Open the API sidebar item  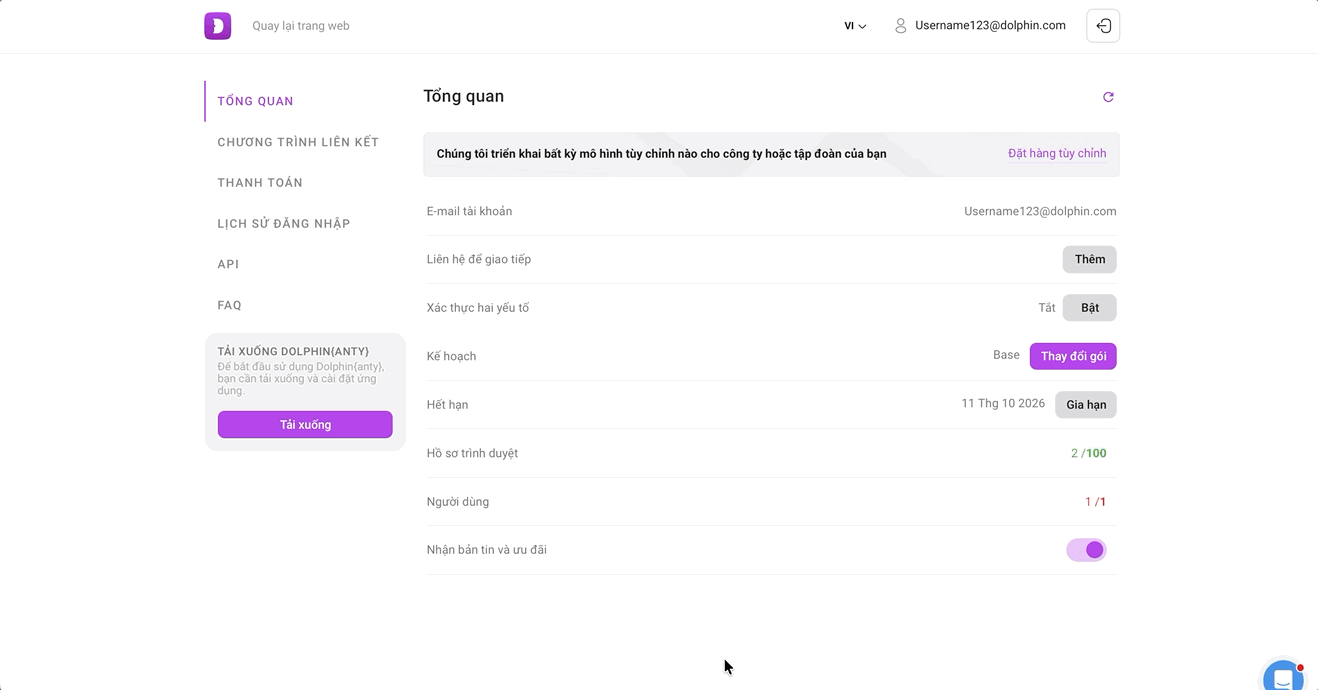(x=228, y=264)
